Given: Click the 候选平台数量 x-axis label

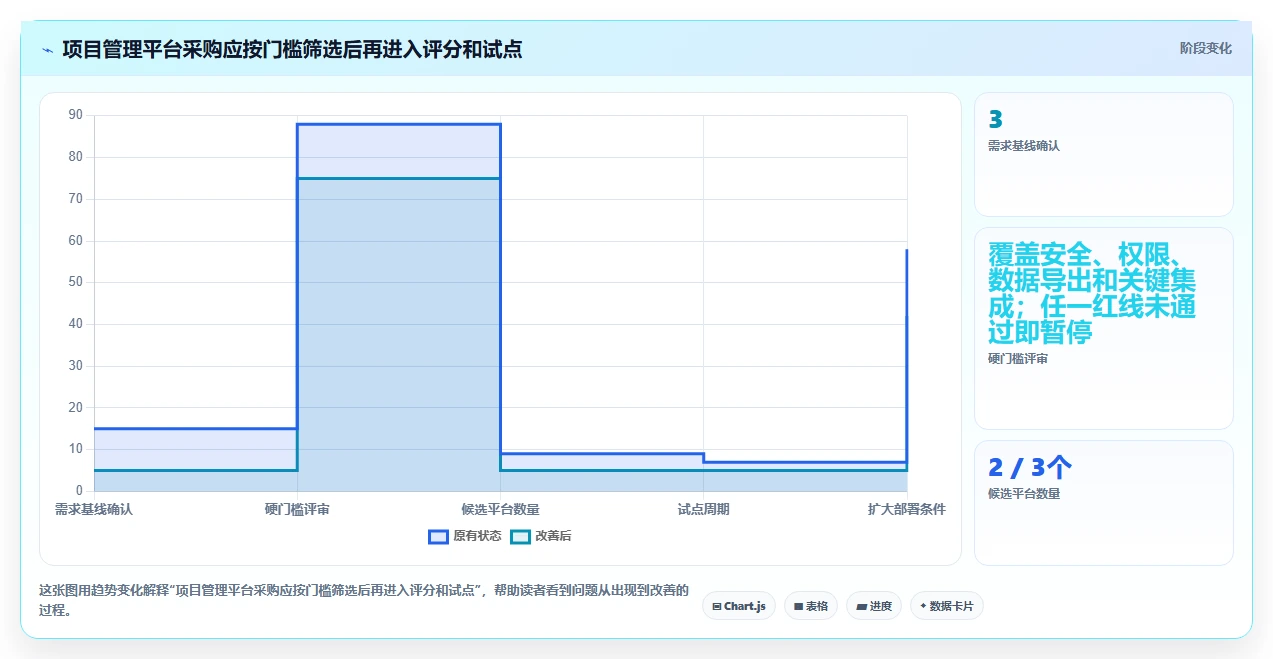Looking at the screenshot, I should click(500, 509).
